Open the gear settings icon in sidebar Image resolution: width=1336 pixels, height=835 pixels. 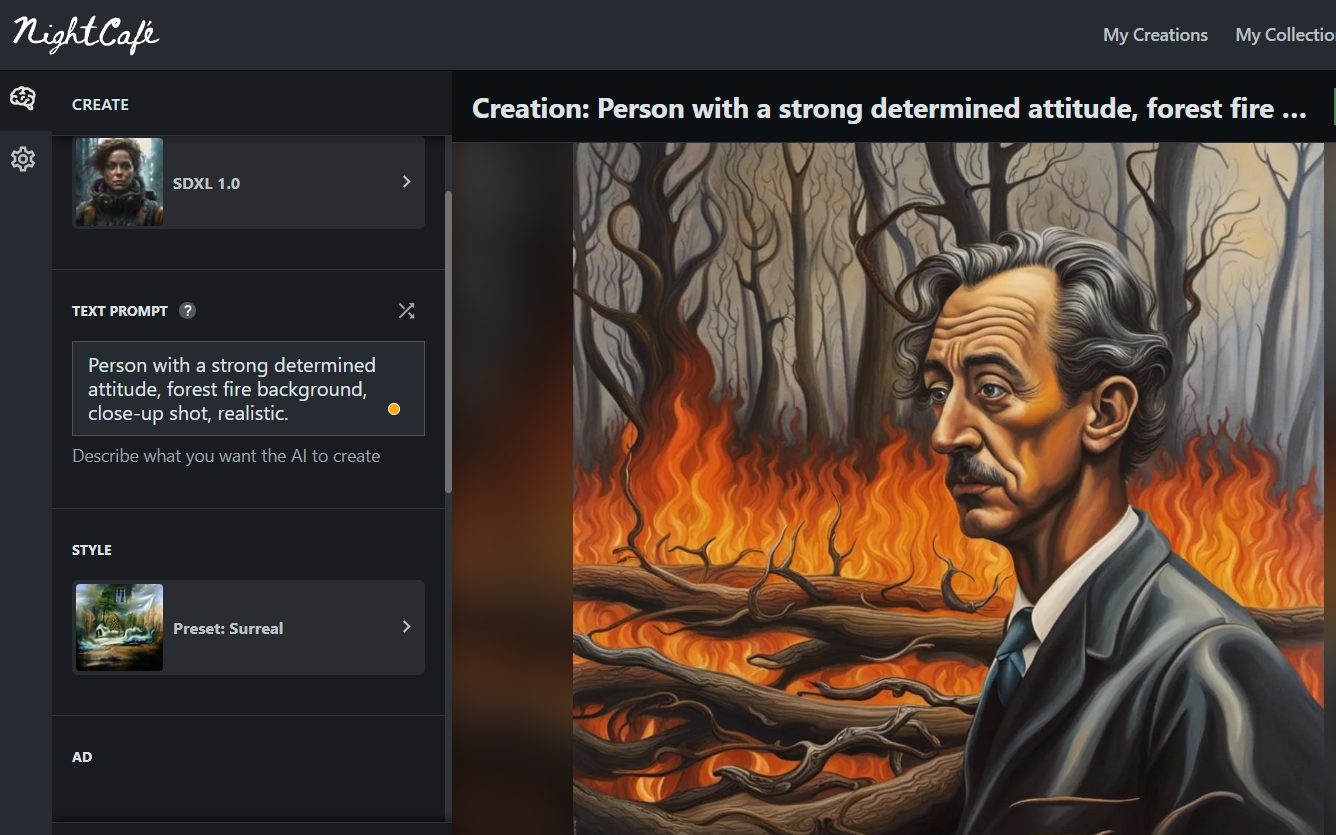tap(23, 159)
